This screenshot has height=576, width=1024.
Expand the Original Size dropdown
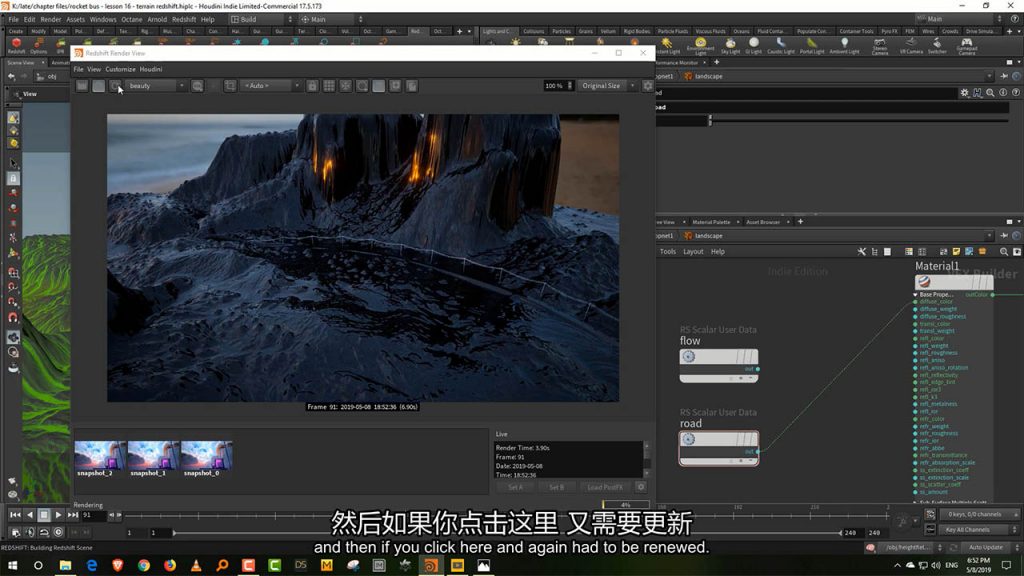[603, 86]
